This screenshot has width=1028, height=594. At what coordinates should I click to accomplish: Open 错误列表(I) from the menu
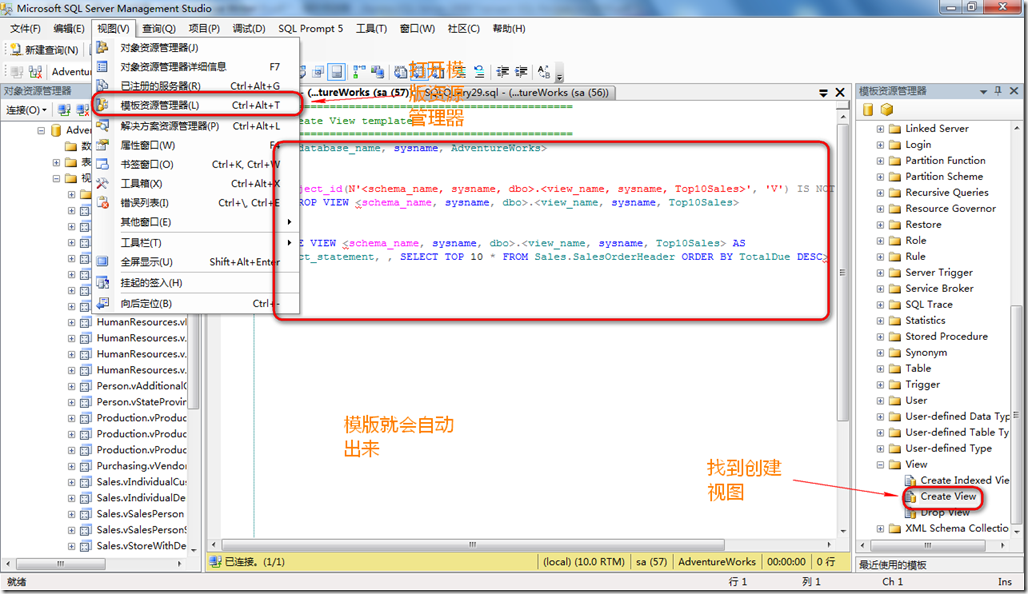pos(197,203)
